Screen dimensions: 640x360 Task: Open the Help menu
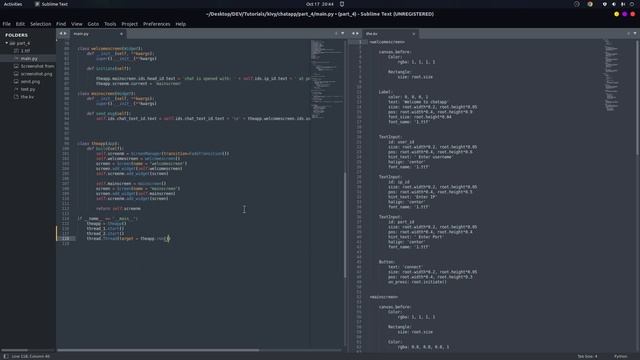tap(180, 24)
